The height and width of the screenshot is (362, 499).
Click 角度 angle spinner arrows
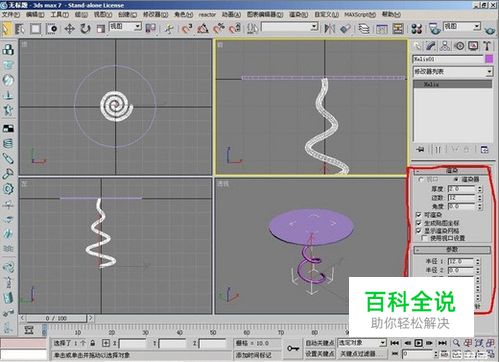coord(480,207)
